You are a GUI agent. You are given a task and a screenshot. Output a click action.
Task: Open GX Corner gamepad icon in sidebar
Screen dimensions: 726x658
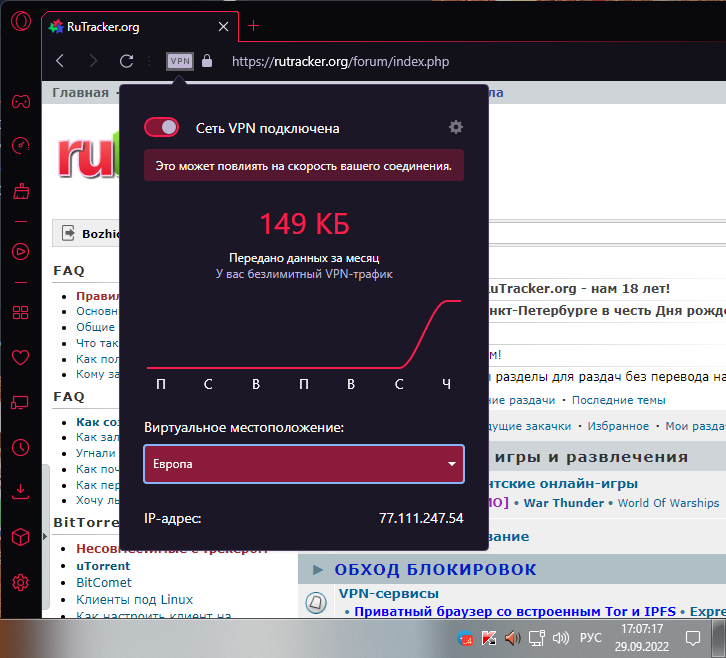21,101
